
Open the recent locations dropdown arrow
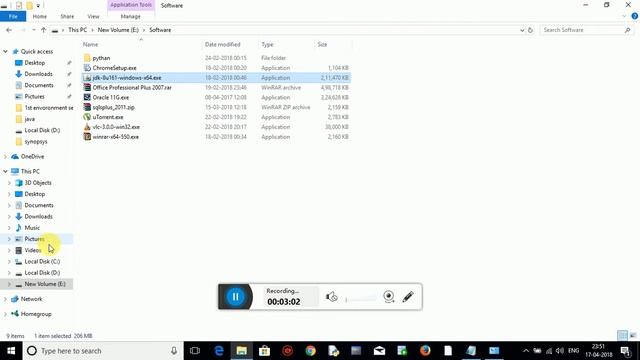34,30
